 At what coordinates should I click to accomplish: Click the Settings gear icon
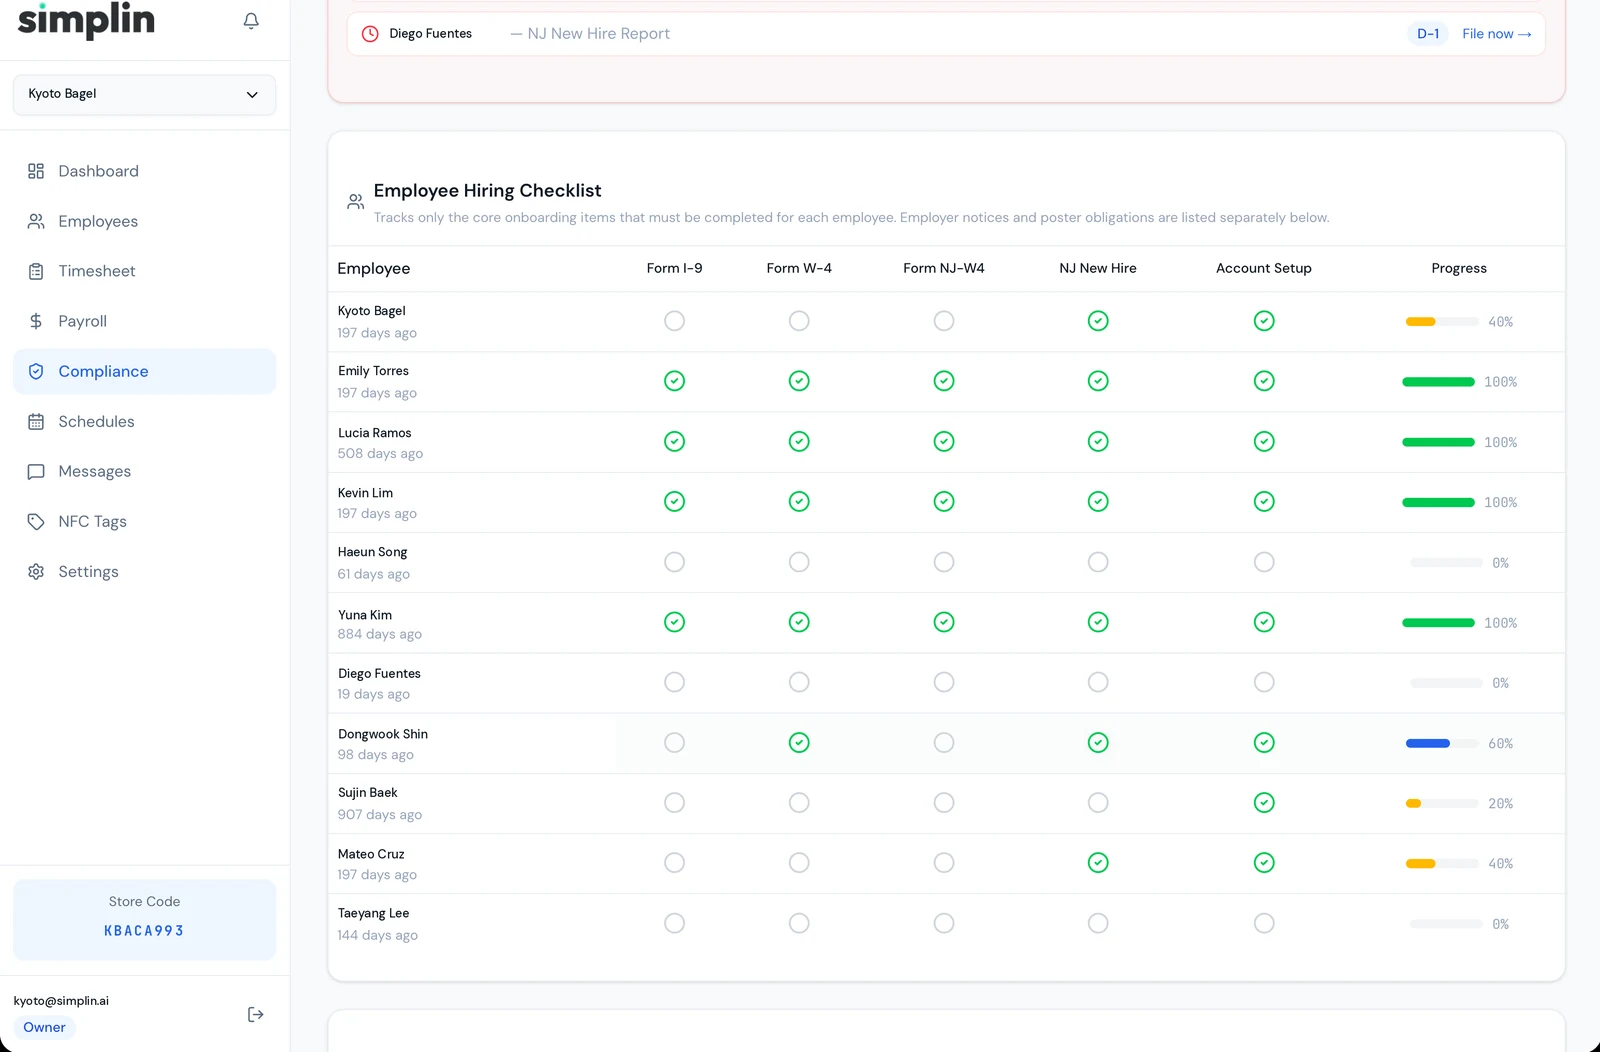pyautogui.click(x=36, y=572)
